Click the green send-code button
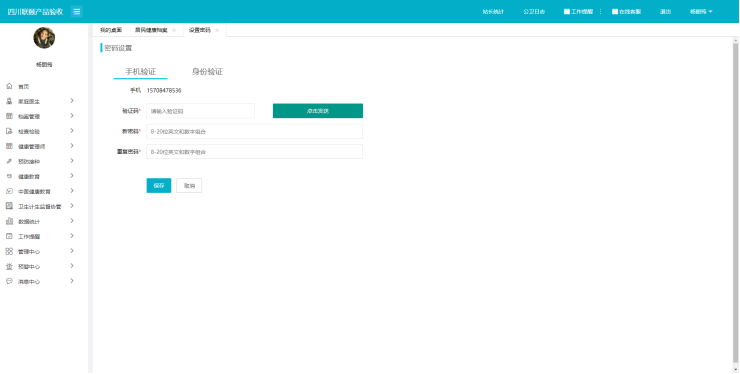 [318, 111]
